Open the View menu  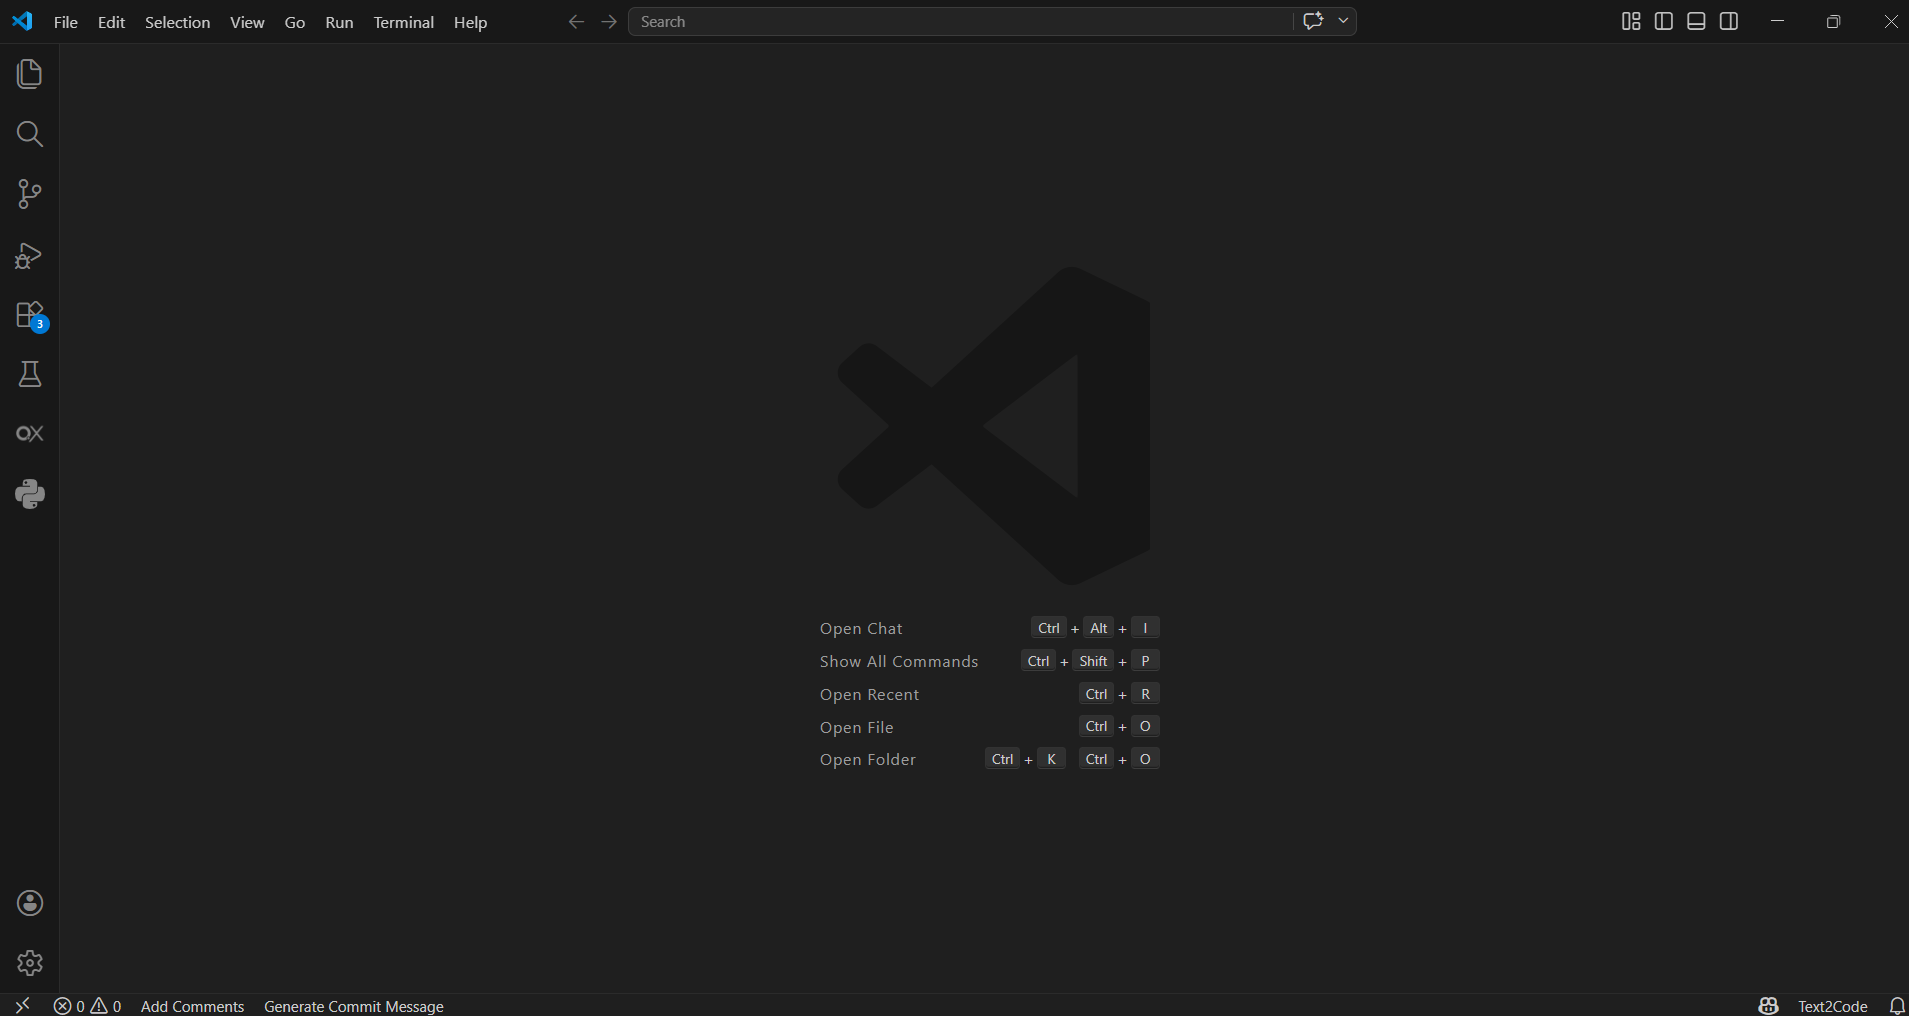247,22
